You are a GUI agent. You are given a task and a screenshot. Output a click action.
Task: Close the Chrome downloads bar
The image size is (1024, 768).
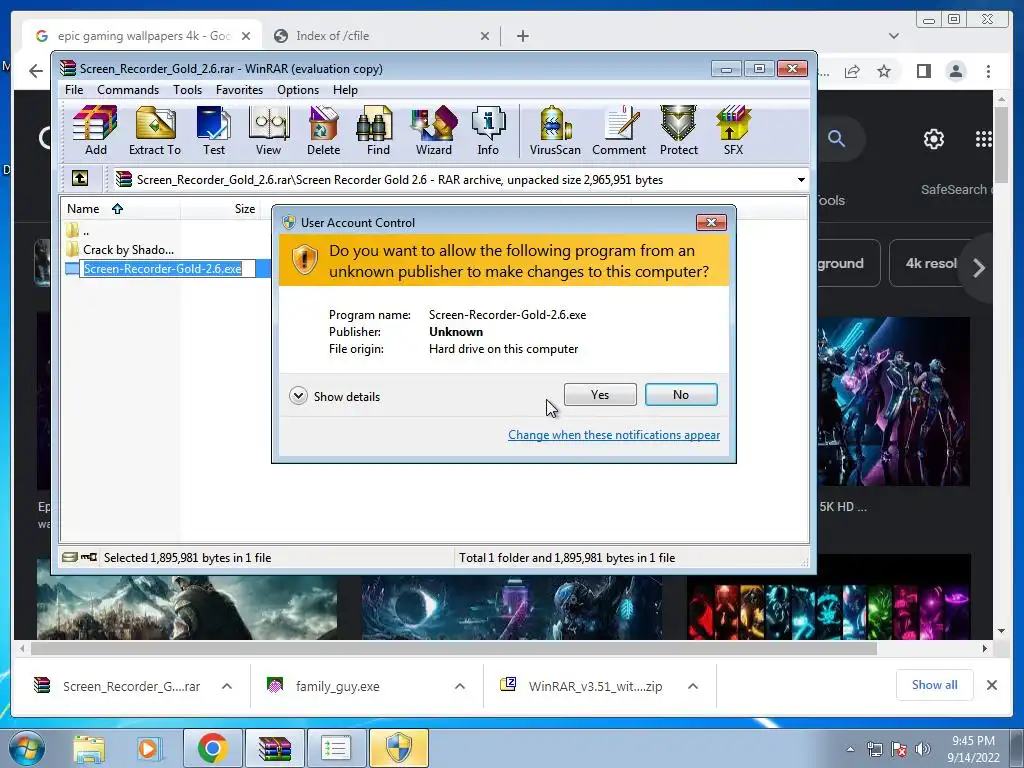pos(991,685)
